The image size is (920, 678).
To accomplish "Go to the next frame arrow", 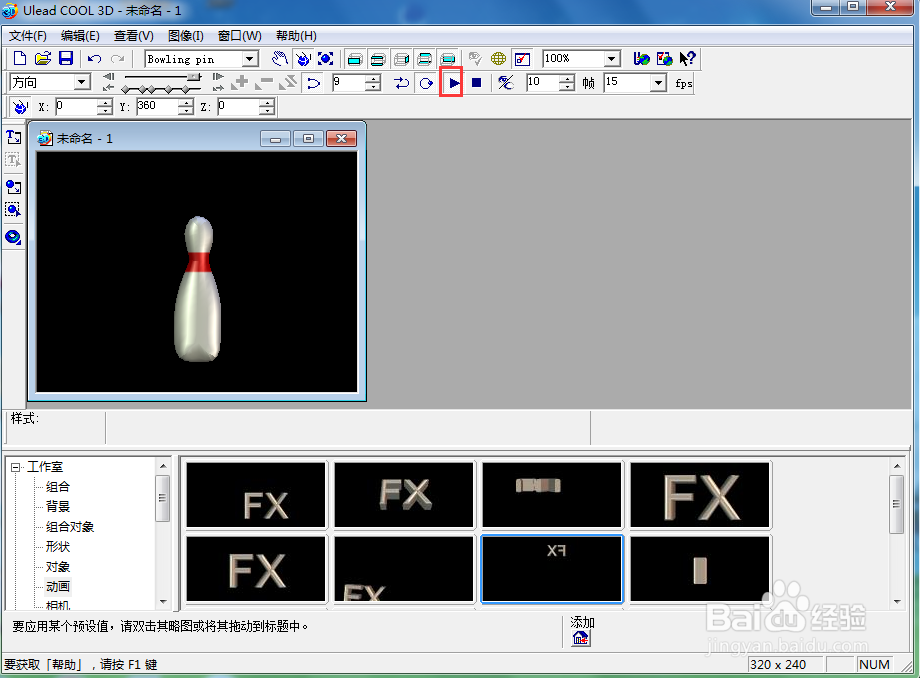I will (x=218, y=77).
